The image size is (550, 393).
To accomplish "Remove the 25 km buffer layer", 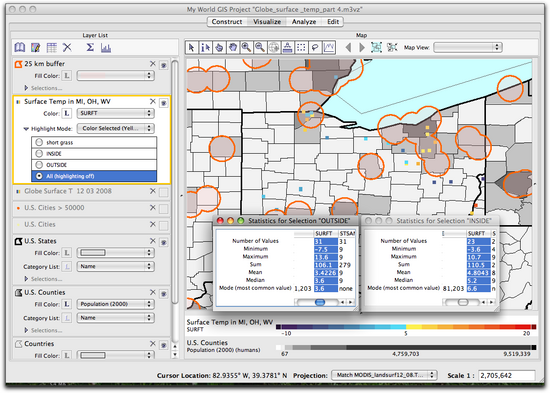I will click(x=153, y=64).
